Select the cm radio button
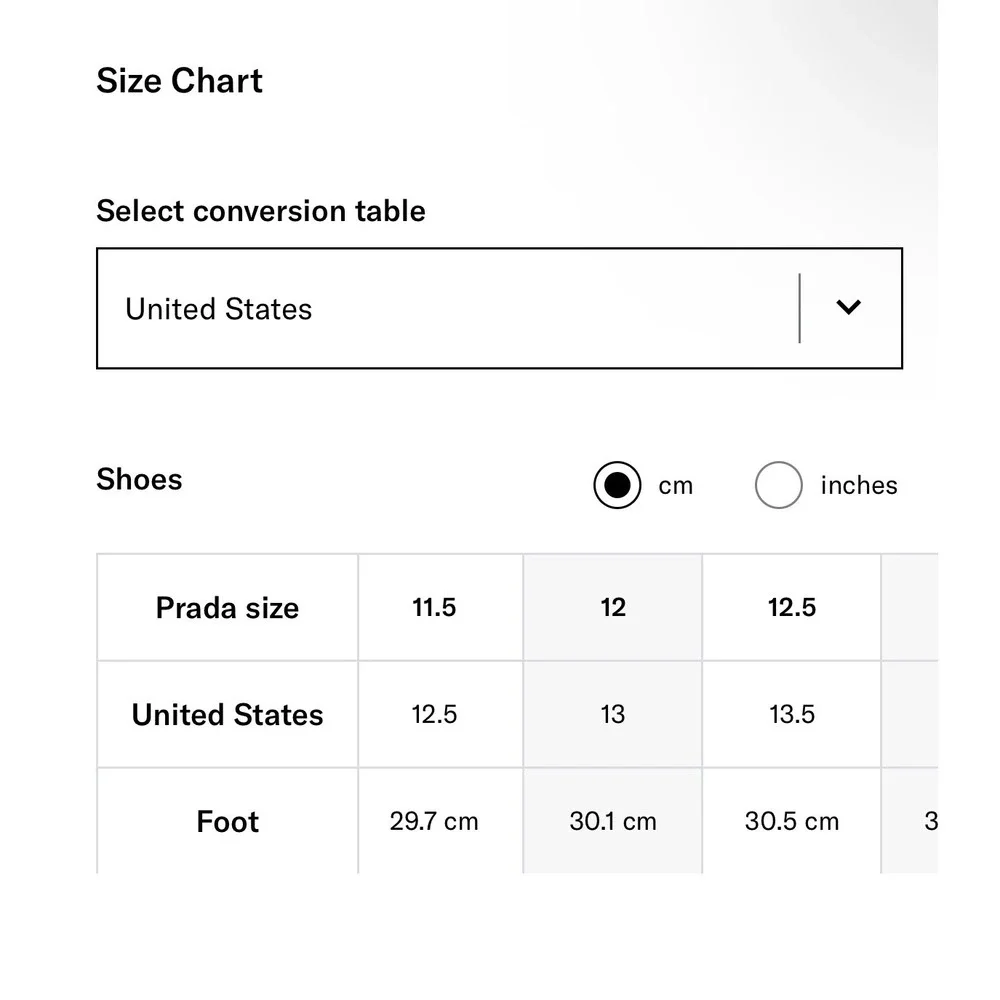This screenshot has height=1000, width=1000. [x=617, y=486]
